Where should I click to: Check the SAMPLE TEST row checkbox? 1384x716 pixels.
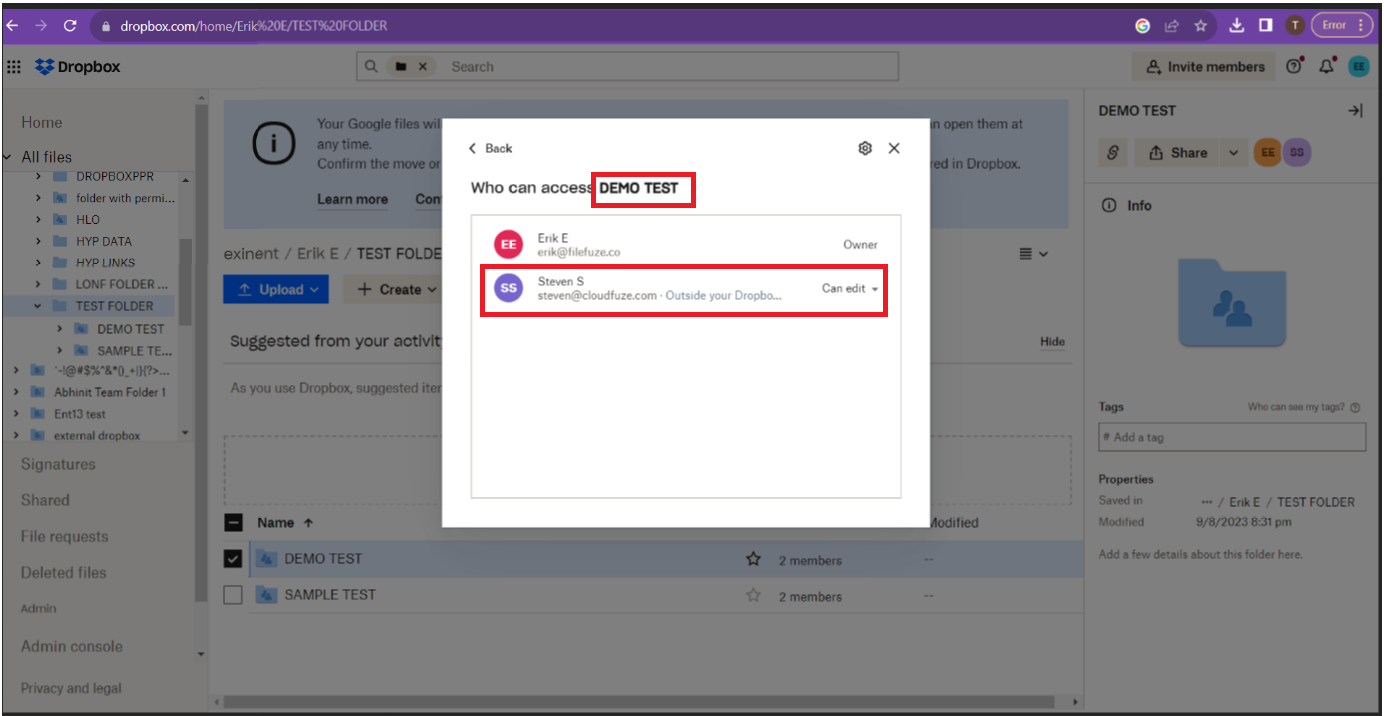pos(233,595)
